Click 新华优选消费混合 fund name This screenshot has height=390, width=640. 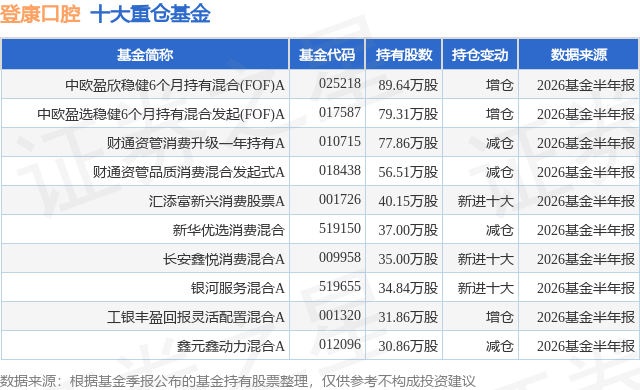click(229, 230)
